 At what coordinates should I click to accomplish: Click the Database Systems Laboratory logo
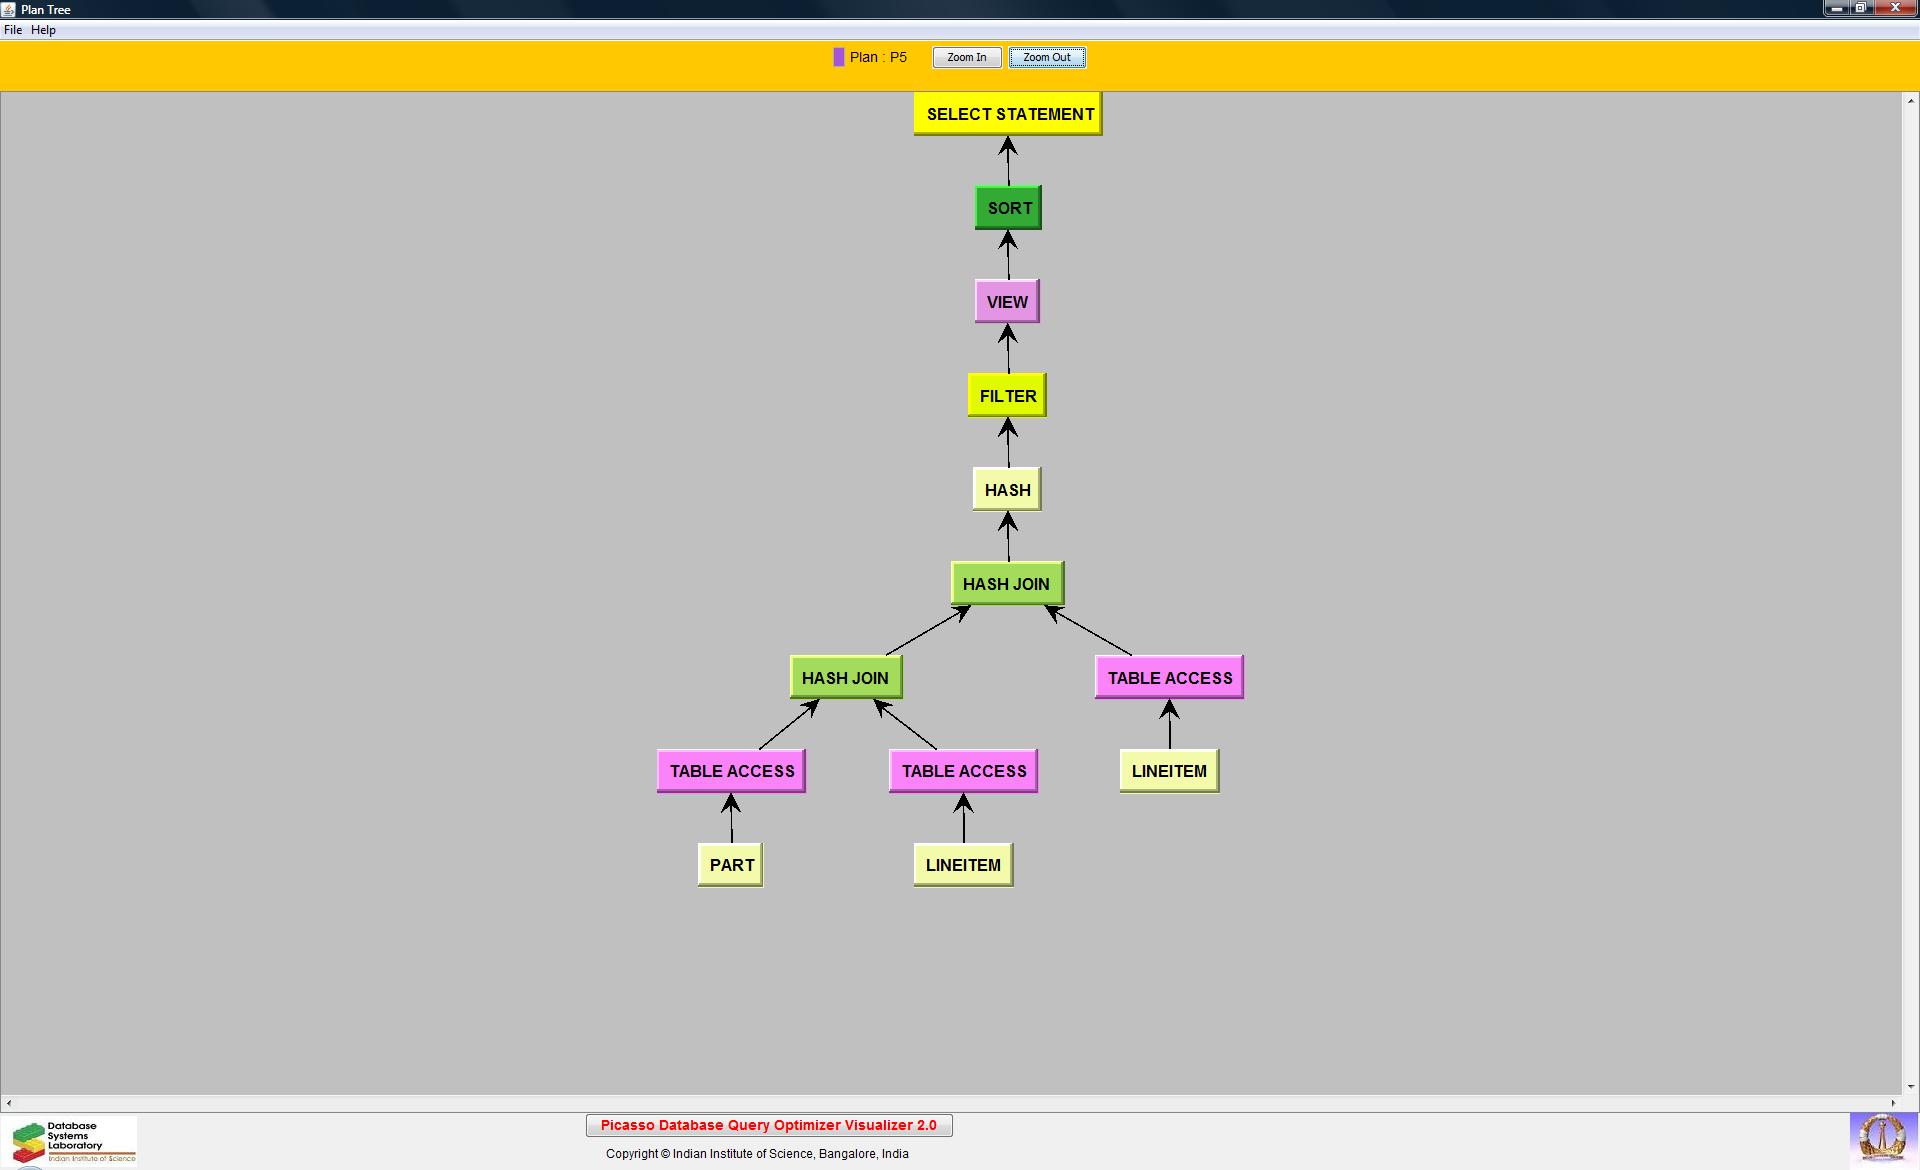(x=70, y=1141)
